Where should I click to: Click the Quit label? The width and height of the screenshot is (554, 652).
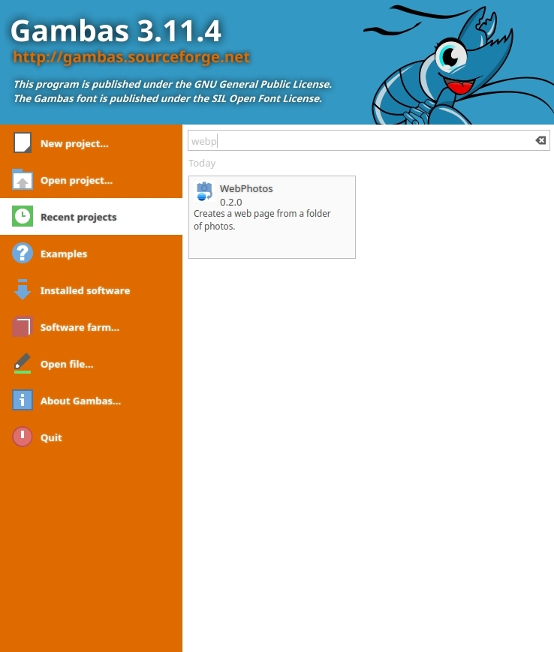tap(51, 437)
